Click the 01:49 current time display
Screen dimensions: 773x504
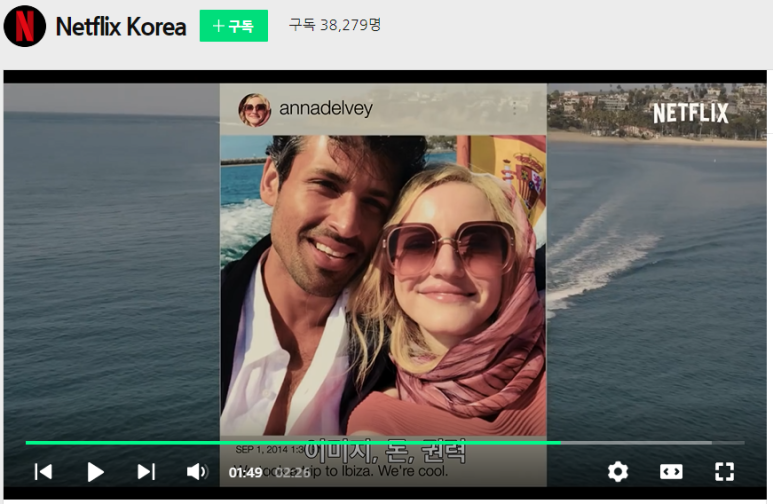coord(246,472)
